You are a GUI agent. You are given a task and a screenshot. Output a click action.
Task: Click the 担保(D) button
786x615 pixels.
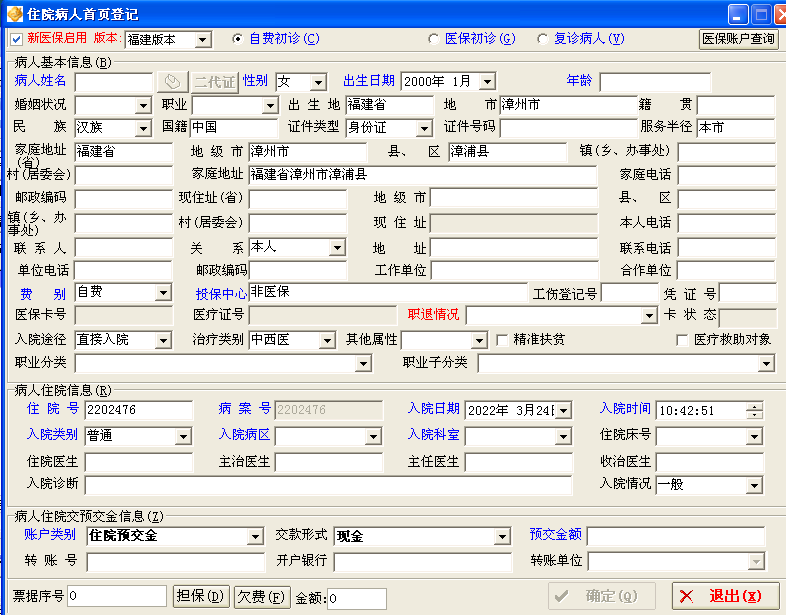(x=201, y=596)
